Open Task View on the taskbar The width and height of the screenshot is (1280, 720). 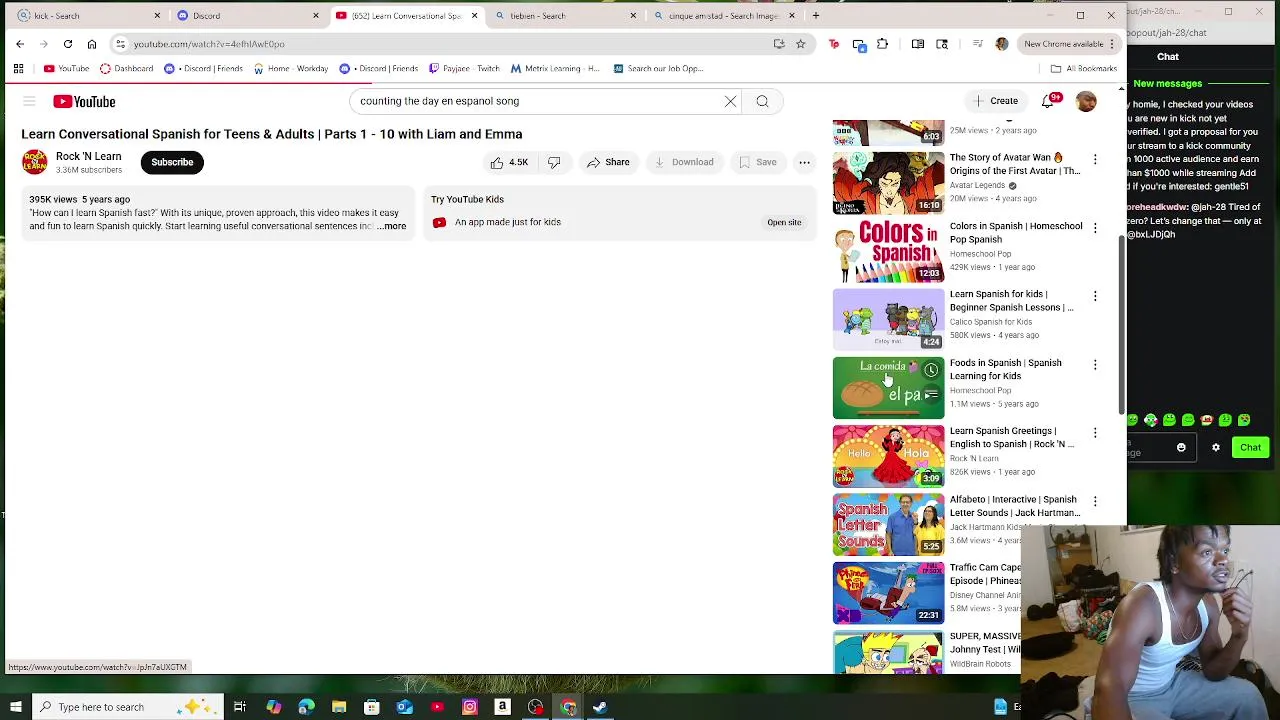tap(240, 707)
